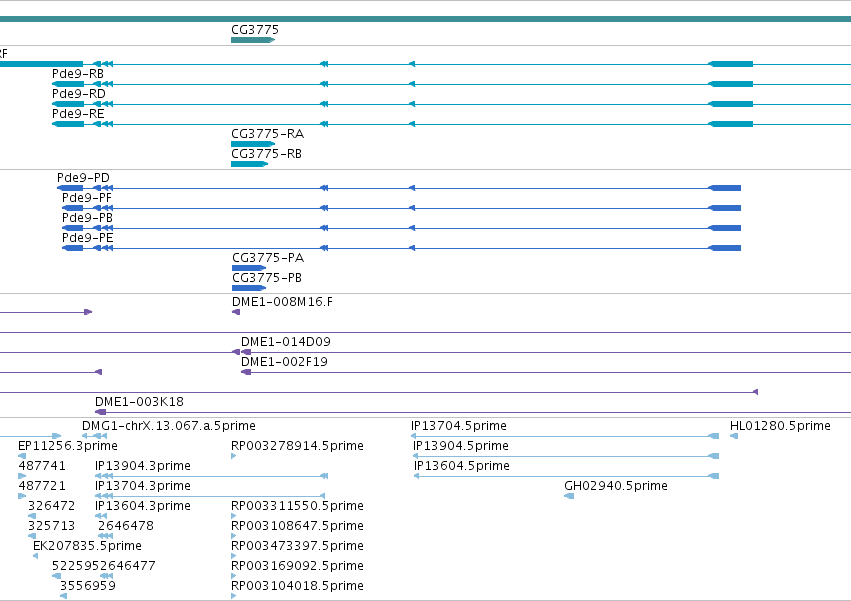
Task: Click the CG3775 gene label
Action: coord(255,30)
